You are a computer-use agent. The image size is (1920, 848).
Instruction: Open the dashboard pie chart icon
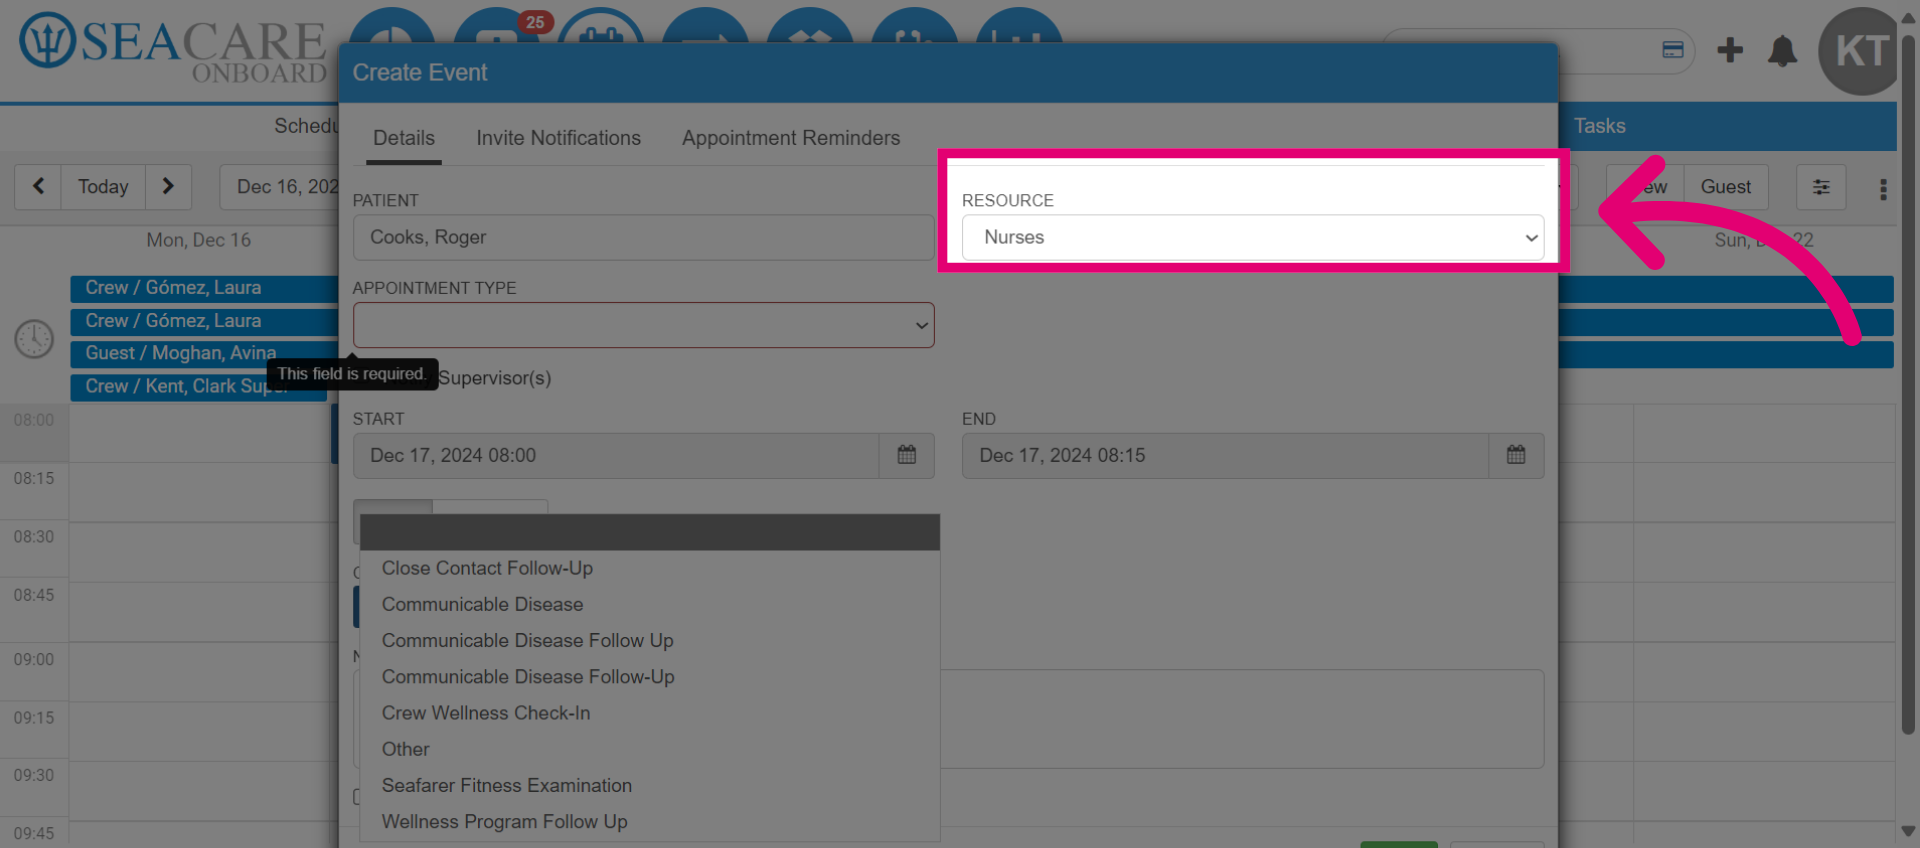point(392,26)
